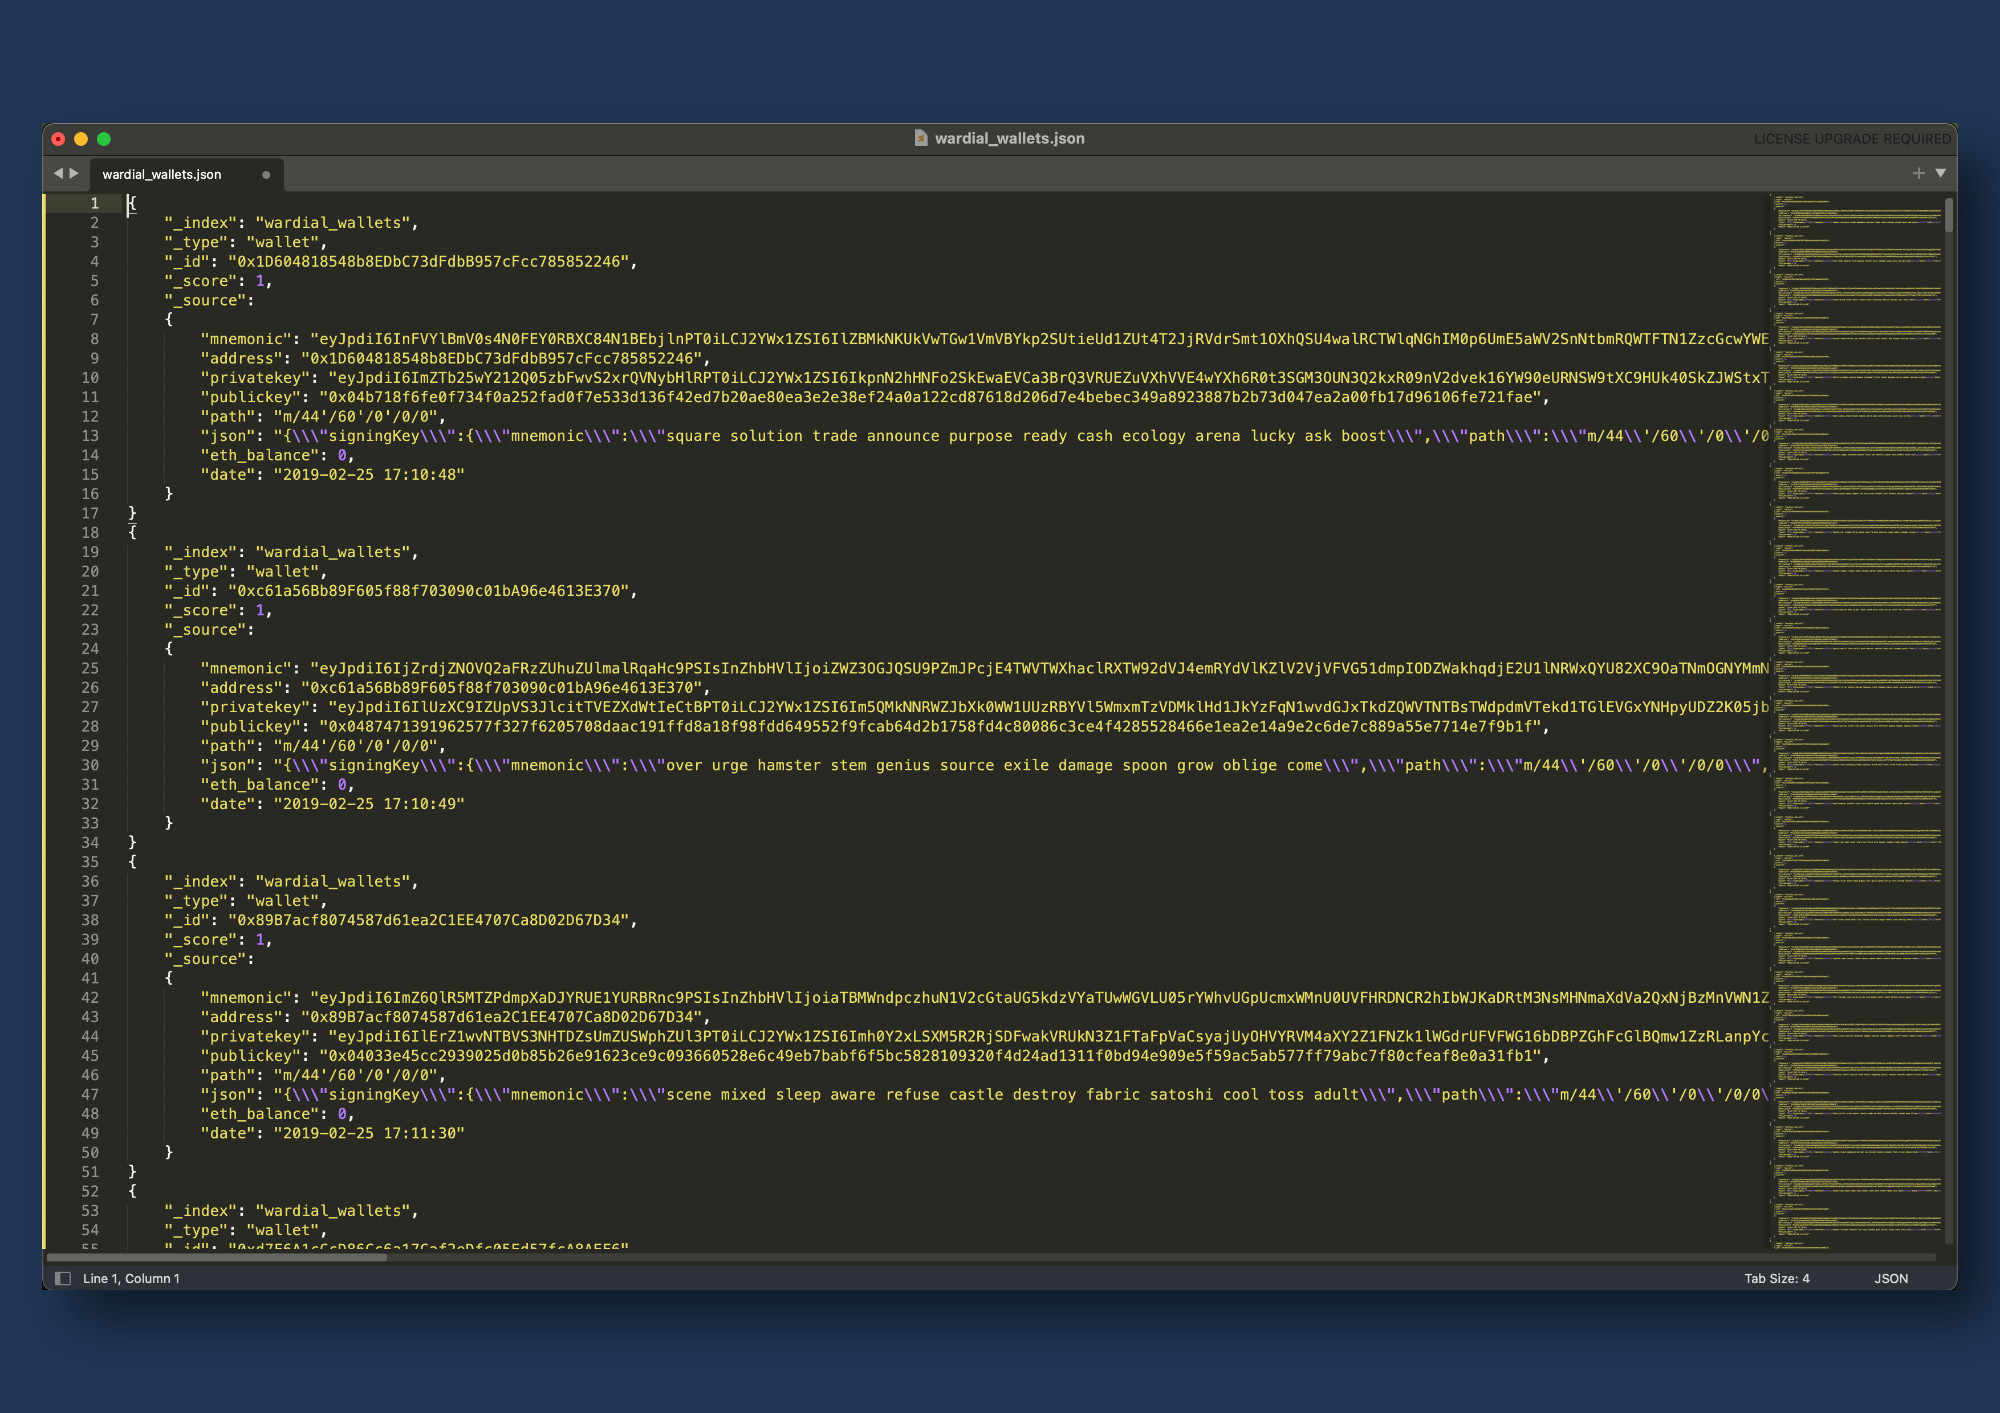Image resolution: width=2000 pixels, height=1413 pixels.
Task: Toggle the sidebar using status bar icon
Action: point(63,1278)
